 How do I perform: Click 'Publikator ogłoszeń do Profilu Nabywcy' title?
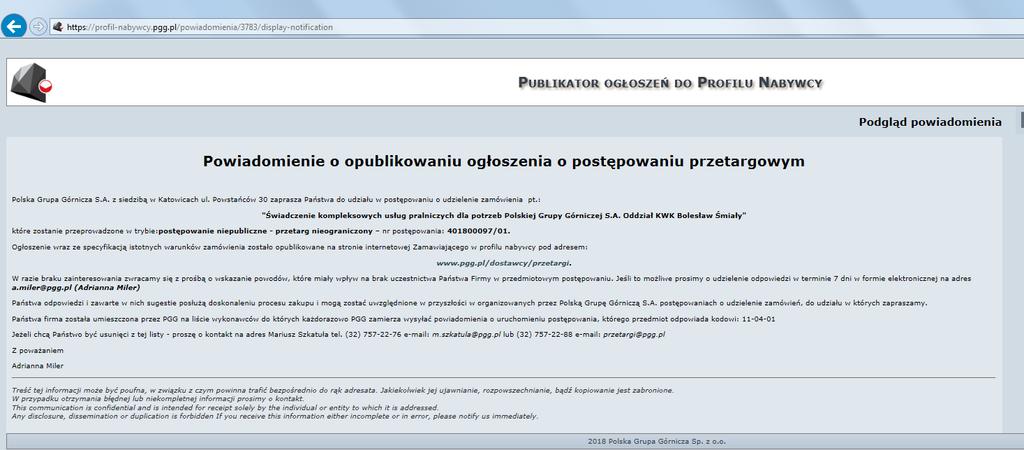pyautogui.click(x=670, y=82)
